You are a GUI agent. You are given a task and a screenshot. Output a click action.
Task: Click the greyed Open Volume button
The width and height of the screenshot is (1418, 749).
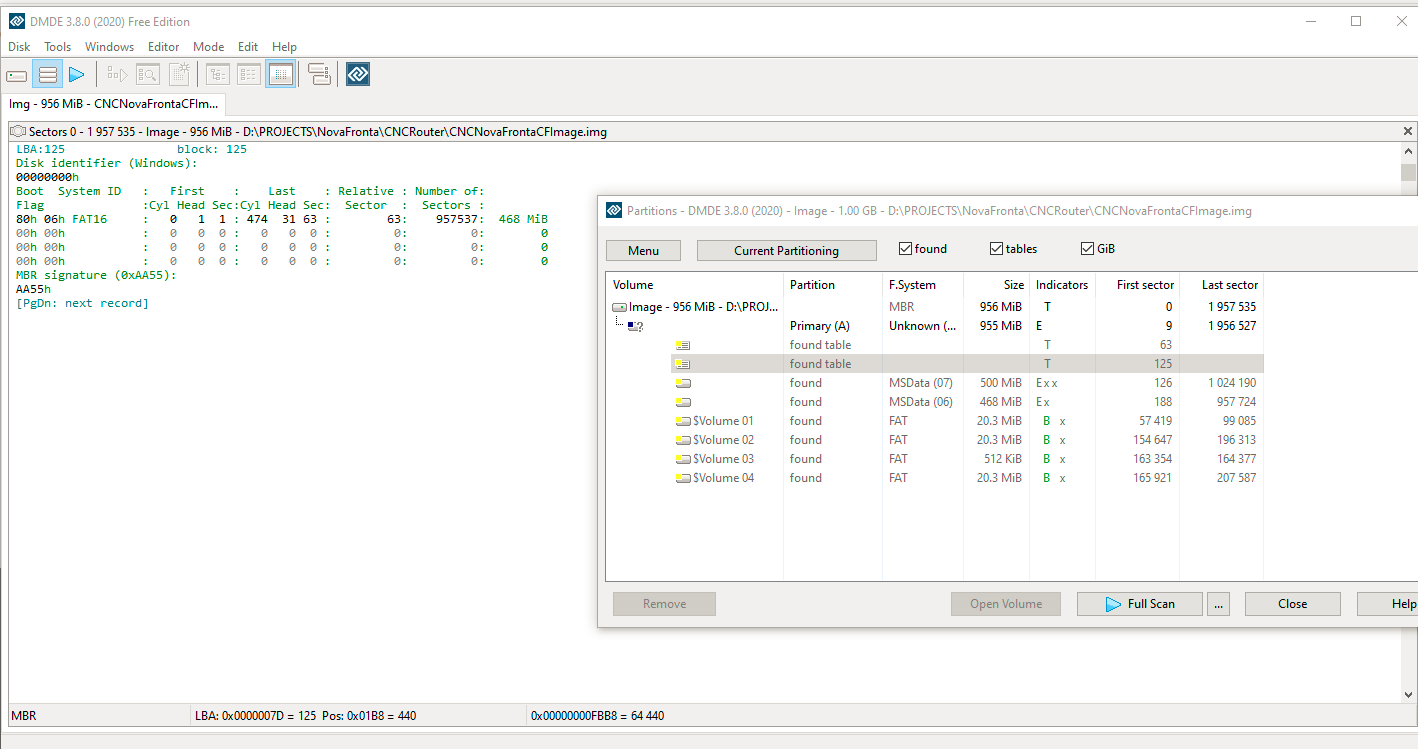[x=1006, y=604]
